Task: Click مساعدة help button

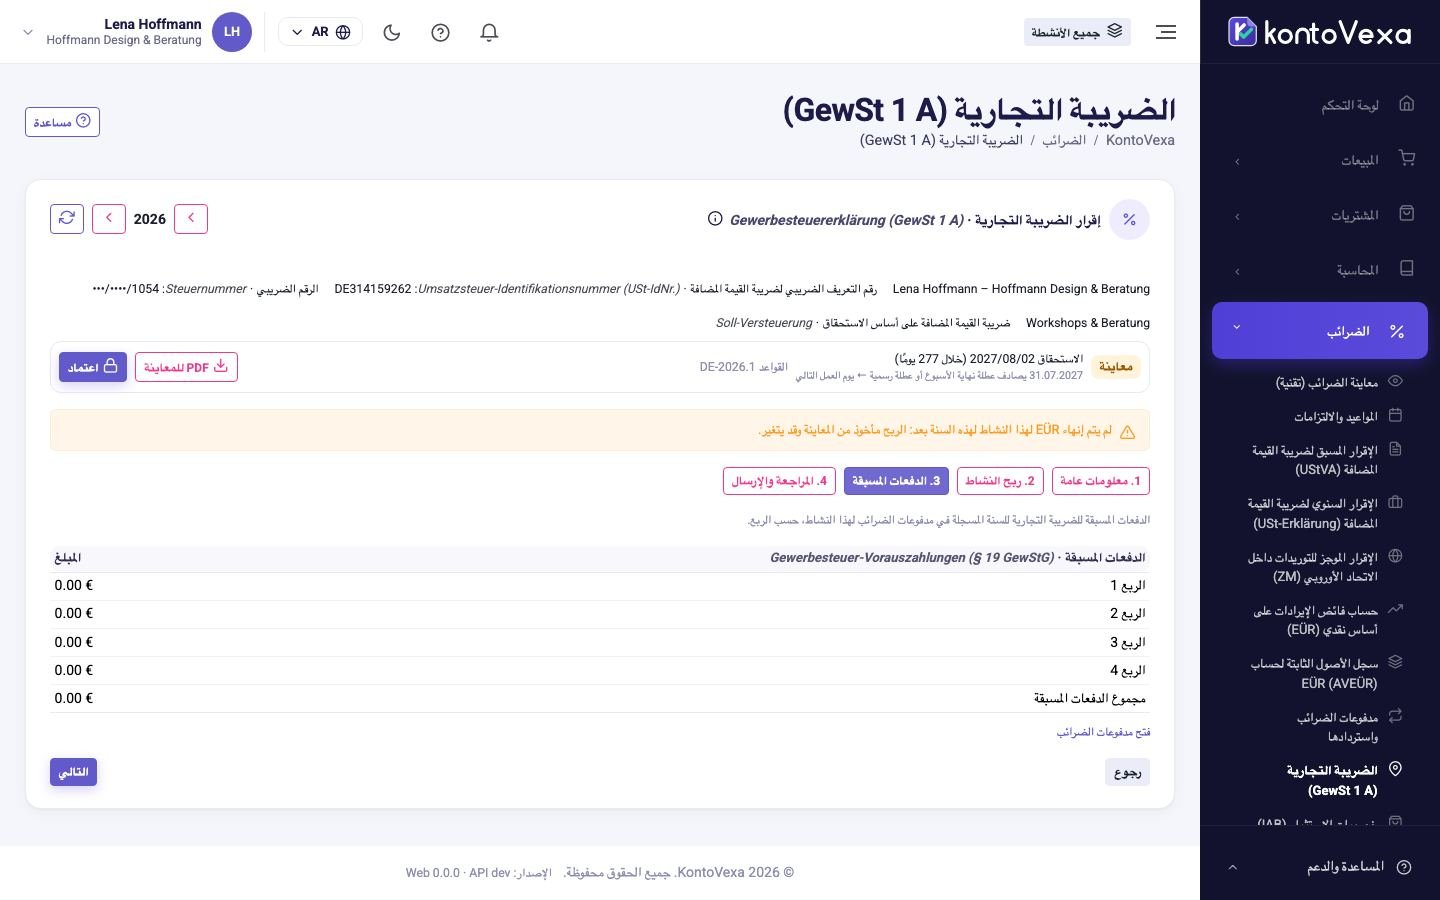Action: point(62,122)
